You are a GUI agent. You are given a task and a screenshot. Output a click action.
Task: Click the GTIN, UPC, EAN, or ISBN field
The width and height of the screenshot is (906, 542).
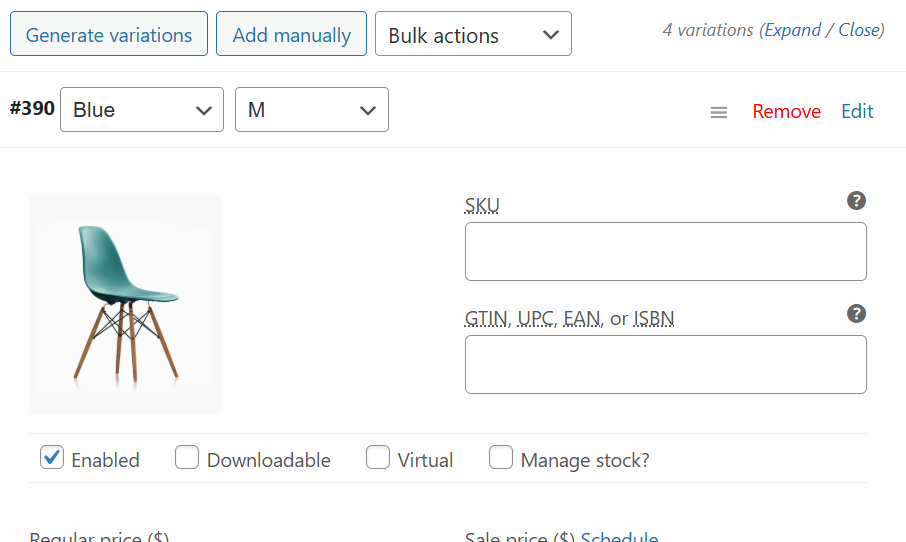pyautogui.click(x=665, y=364)
